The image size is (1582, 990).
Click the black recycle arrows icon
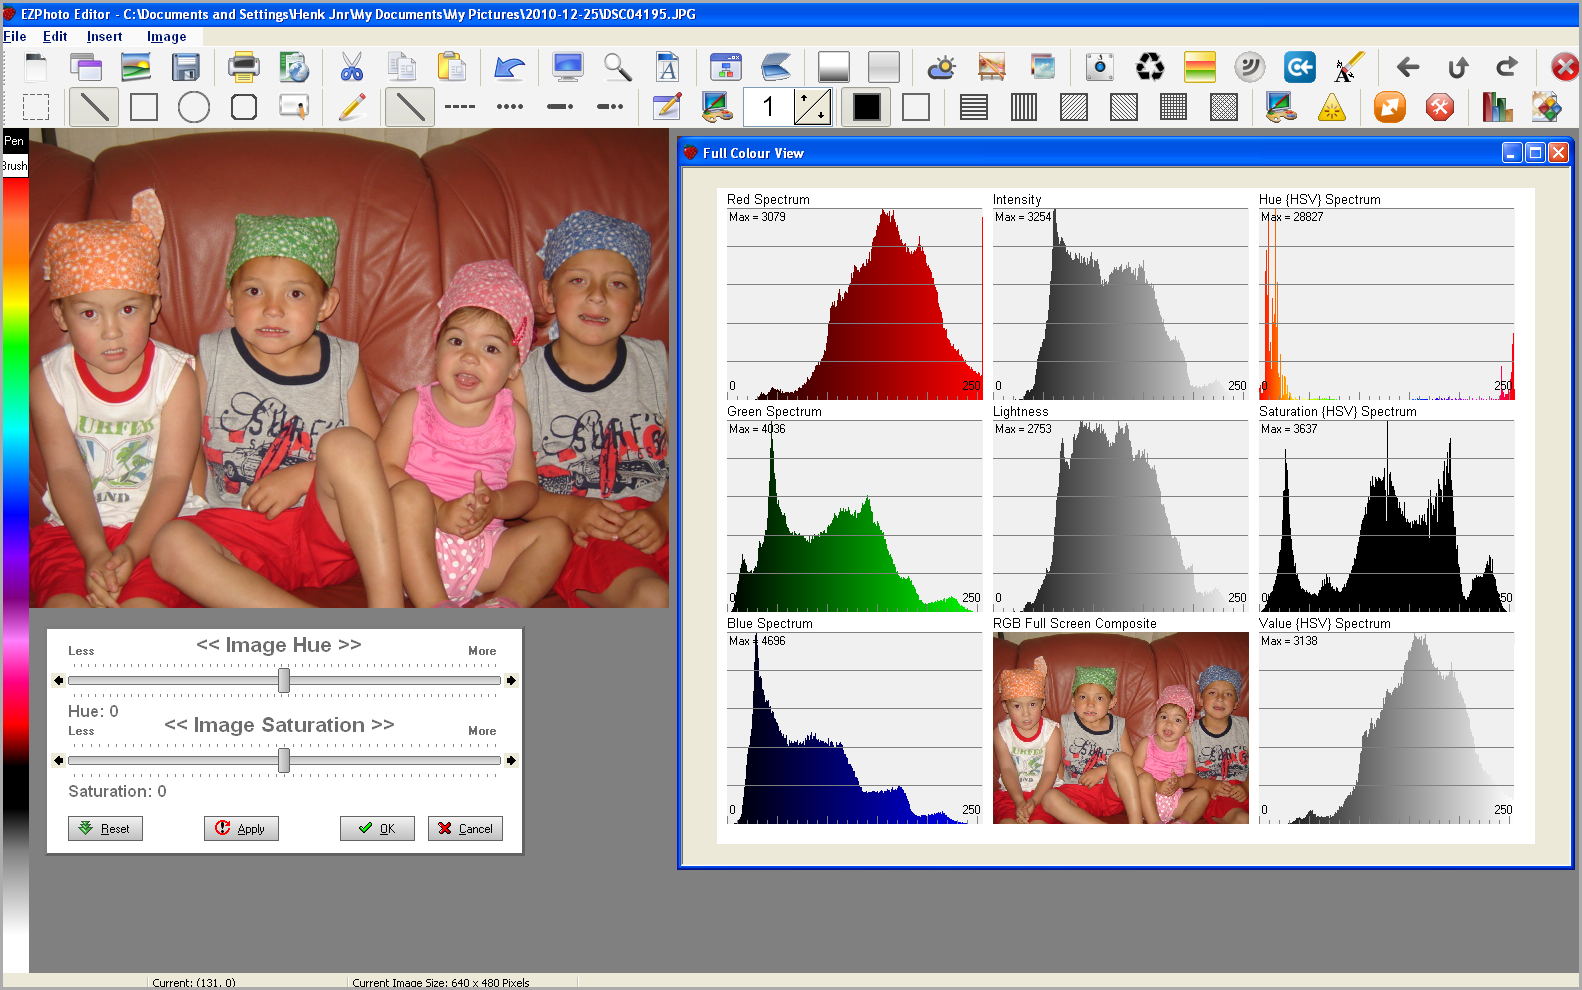click(1150, 68)
